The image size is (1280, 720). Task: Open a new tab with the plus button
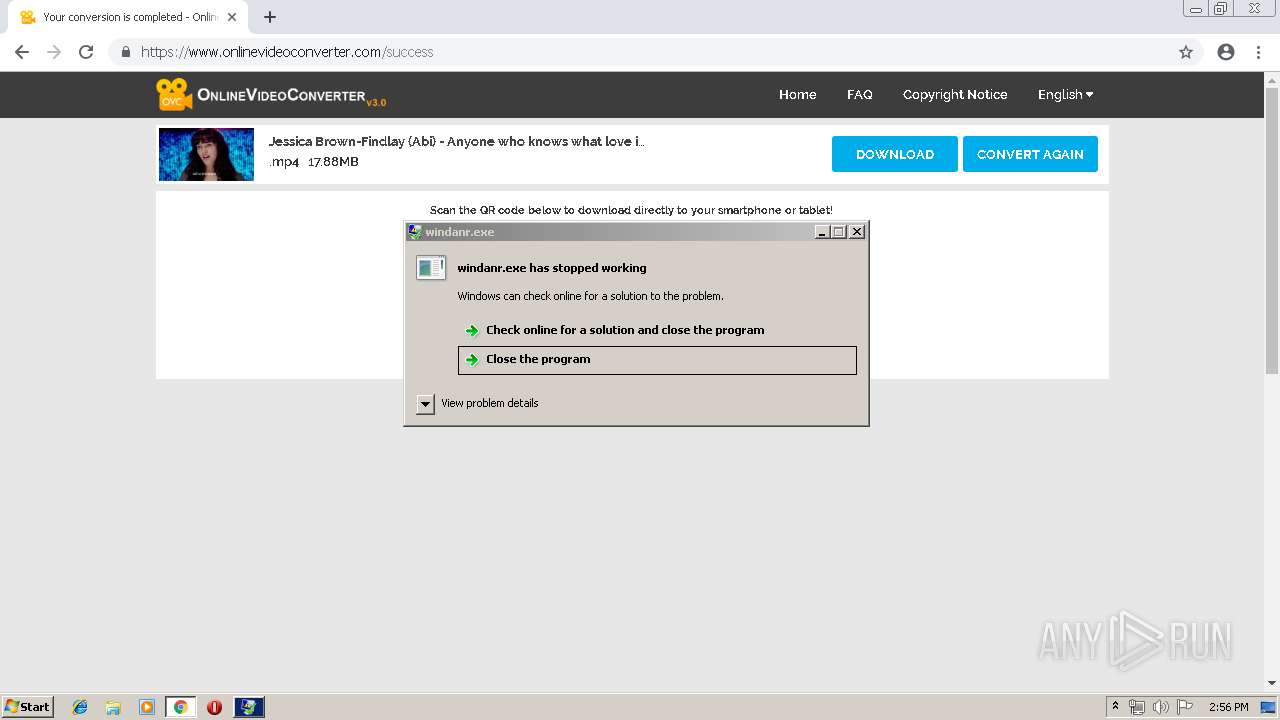(x=270, y=17)
